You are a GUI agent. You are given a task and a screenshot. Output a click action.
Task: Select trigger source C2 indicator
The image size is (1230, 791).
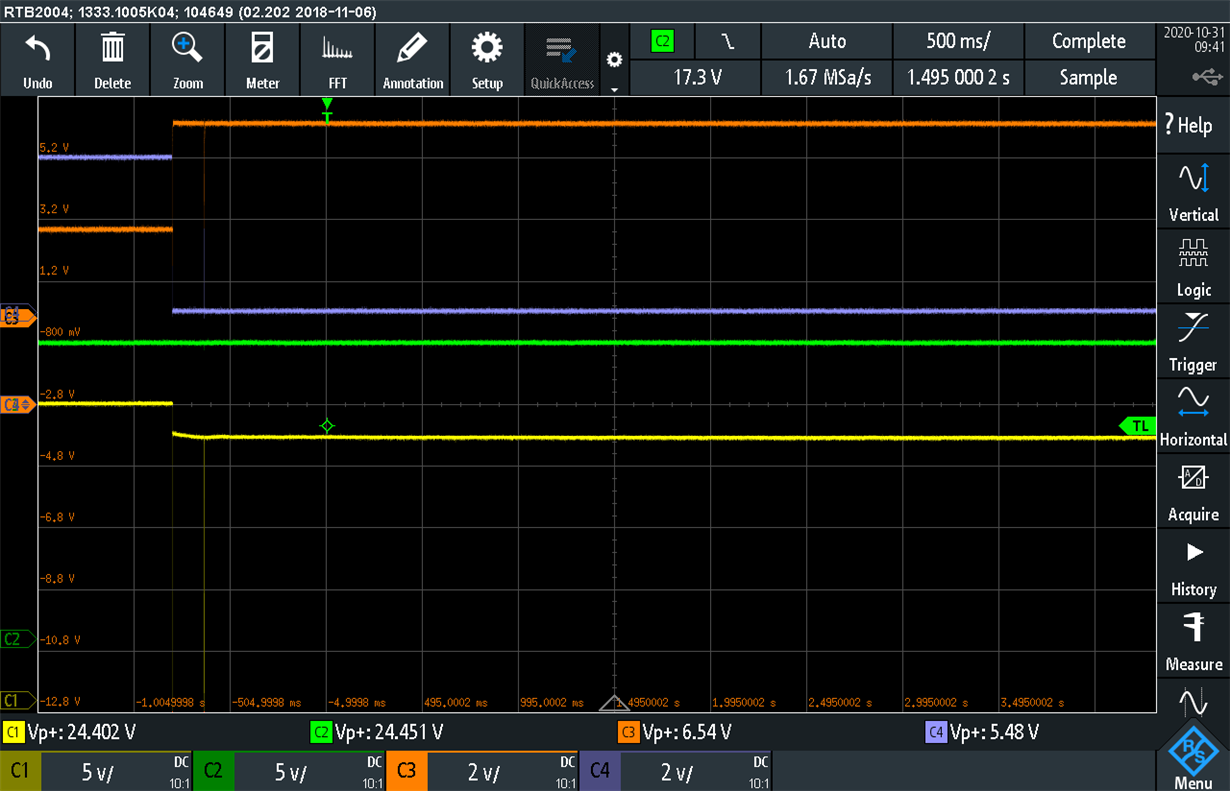click(x=662, y=41)
